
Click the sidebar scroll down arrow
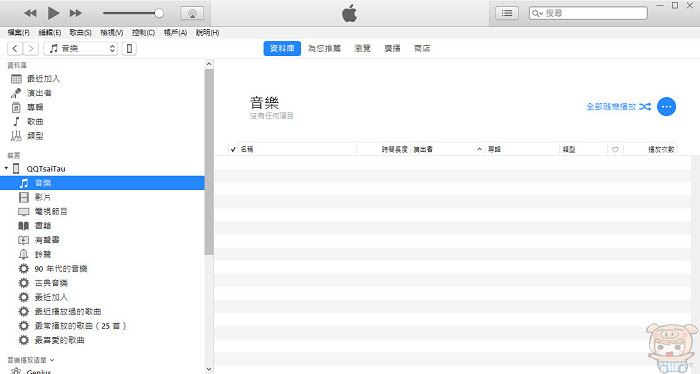(x=209, y=369)
